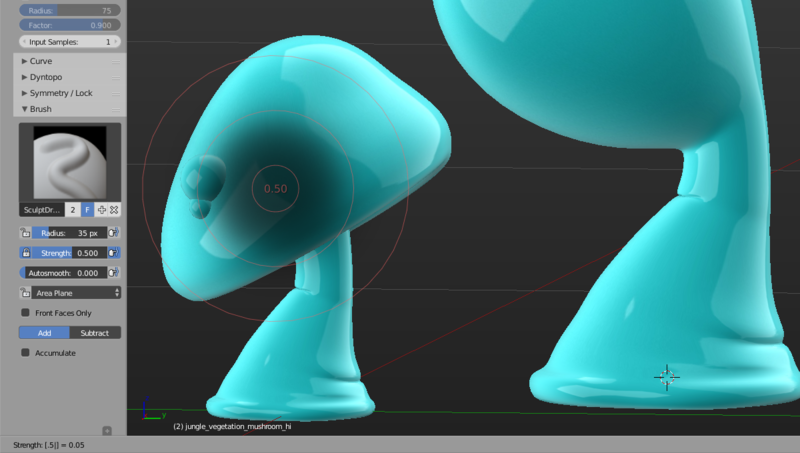
Task: Toggle the Strength unified lock icon
Action: pyautogui.click(x=25, y=253)
